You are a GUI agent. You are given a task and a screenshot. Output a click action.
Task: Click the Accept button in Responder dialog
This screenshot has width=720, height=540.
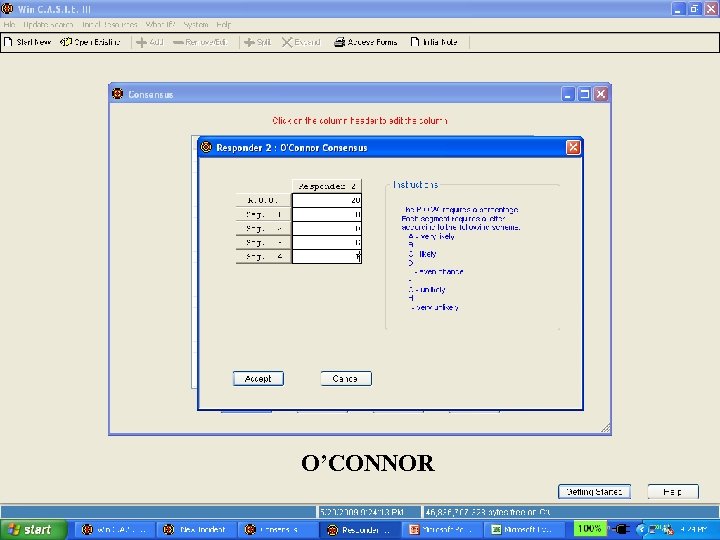point(258,379)
